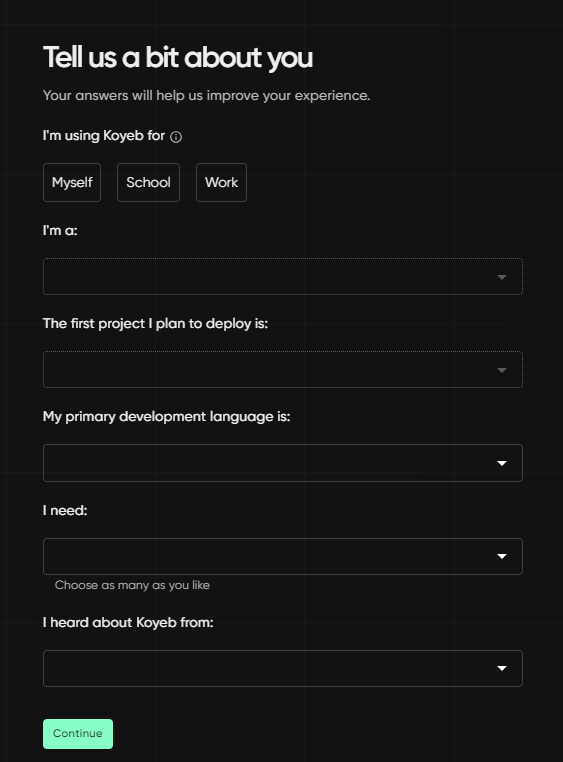This screenshot has width=563, height=762.
Task: Click the arrow in the development language field
Action: pyautogui.click(x=502, y=463)
